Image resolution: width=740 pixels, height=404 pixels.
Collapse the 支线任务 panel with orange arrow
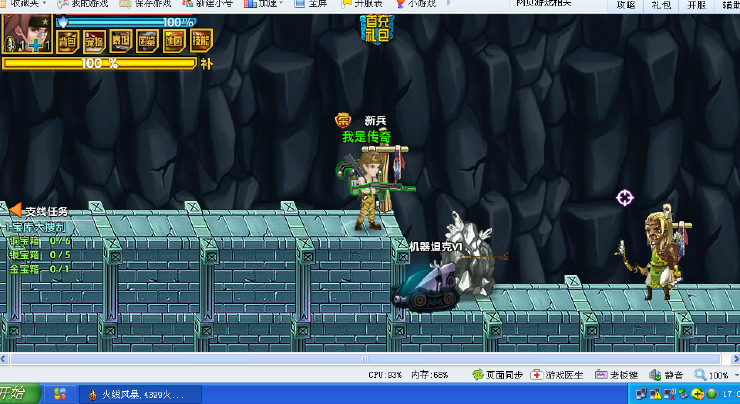15,210
